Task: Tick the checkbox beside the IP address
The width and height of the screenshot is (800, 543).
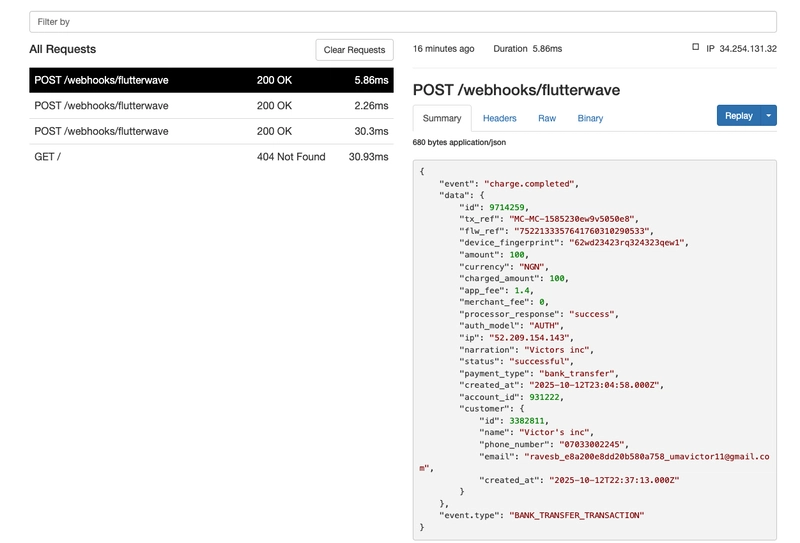Action: pos(696,47)
